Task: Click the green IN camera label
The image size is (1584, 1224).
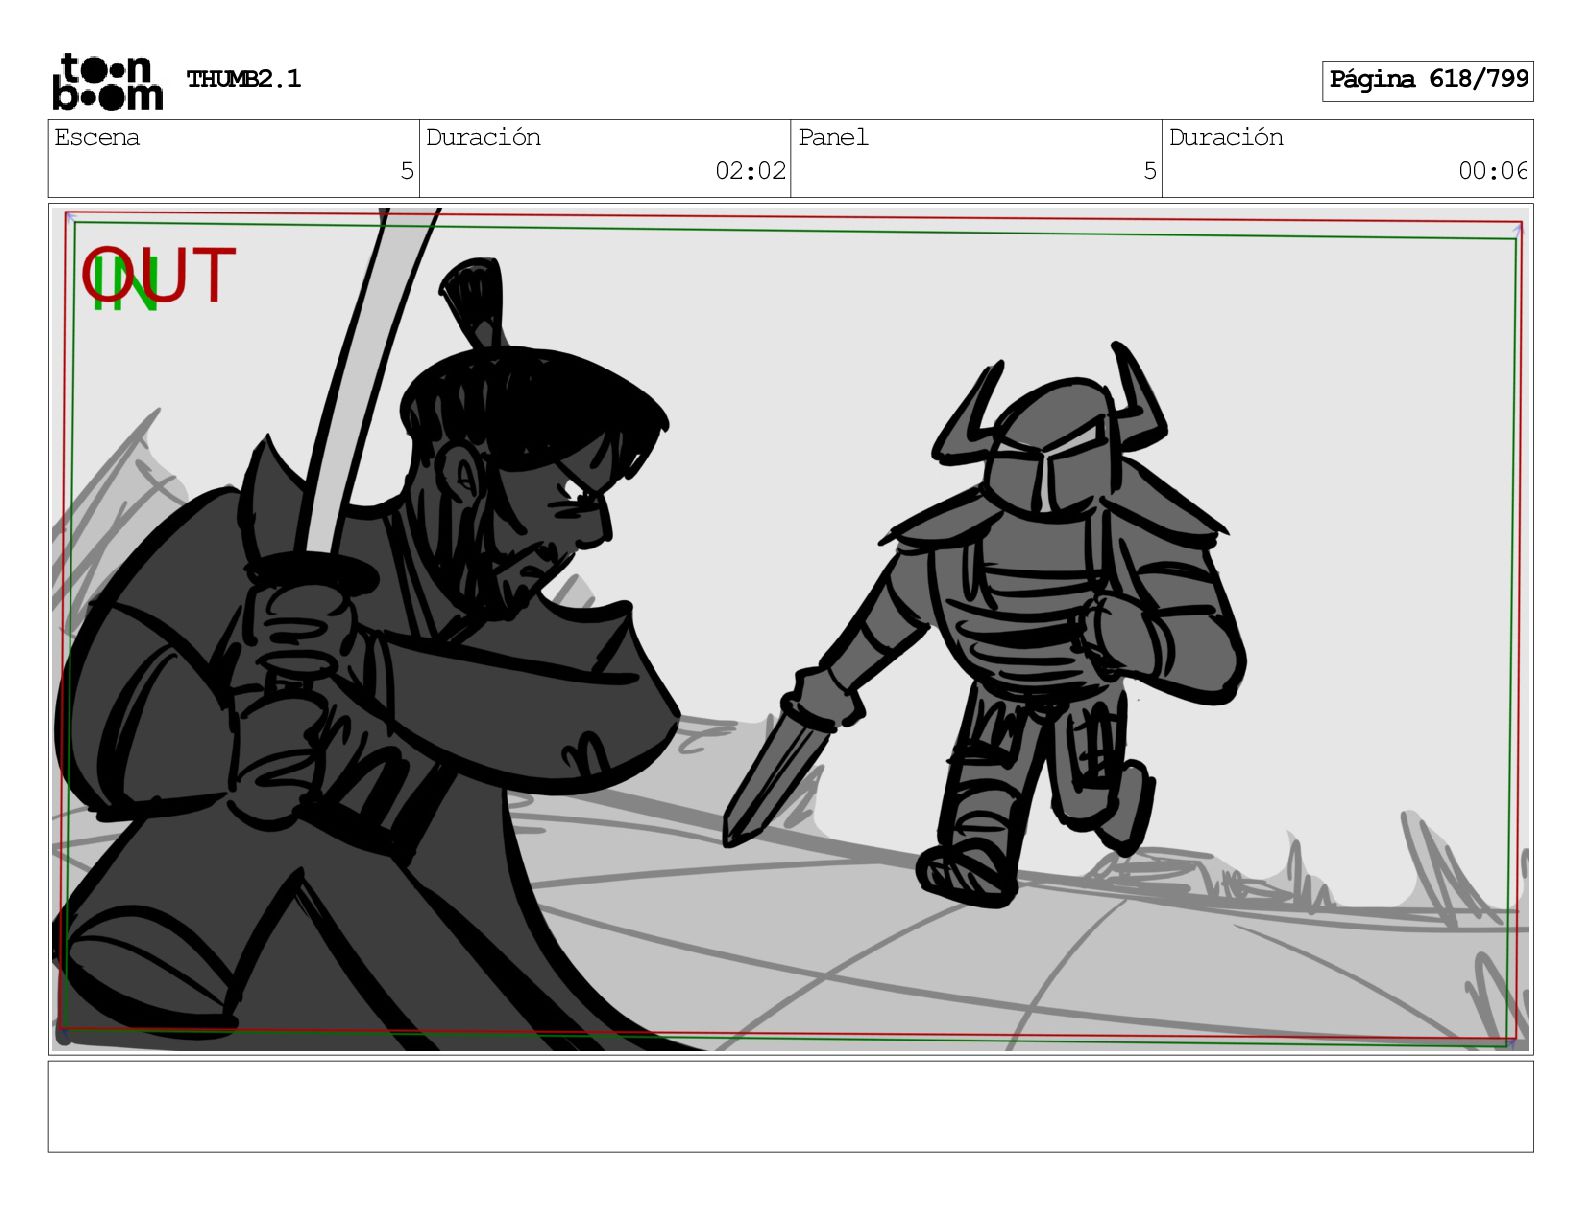Action: (125, 285)
